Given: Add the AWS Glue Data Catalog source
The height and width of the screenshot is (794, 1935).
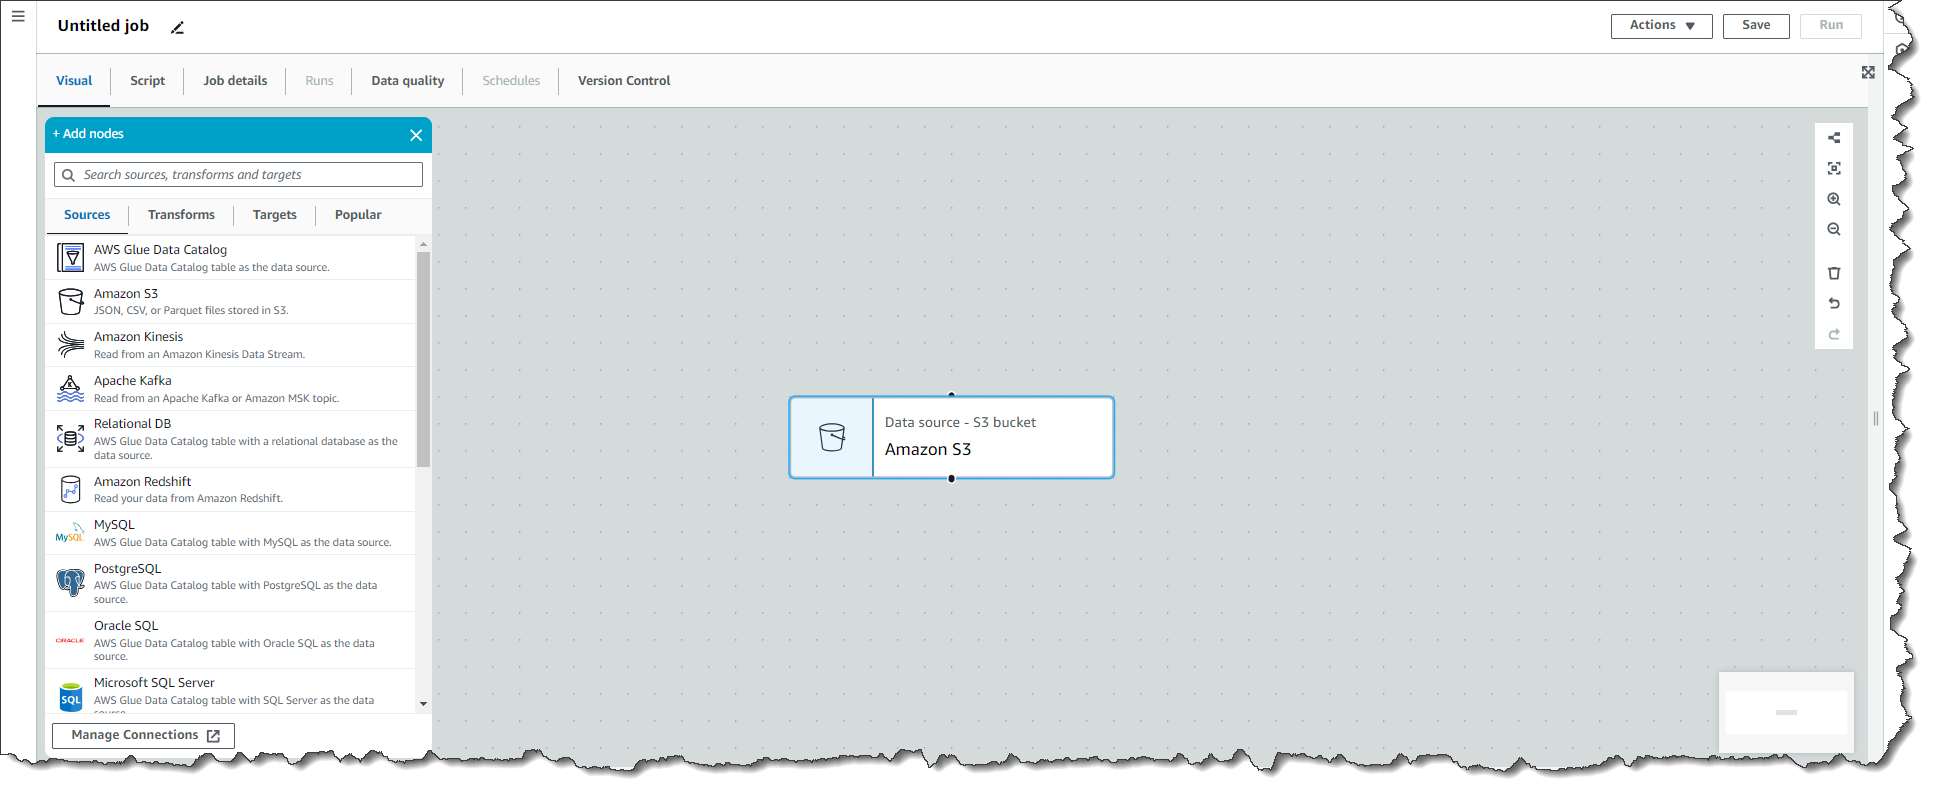Looking at the screenshot, I should click(231, 258).
